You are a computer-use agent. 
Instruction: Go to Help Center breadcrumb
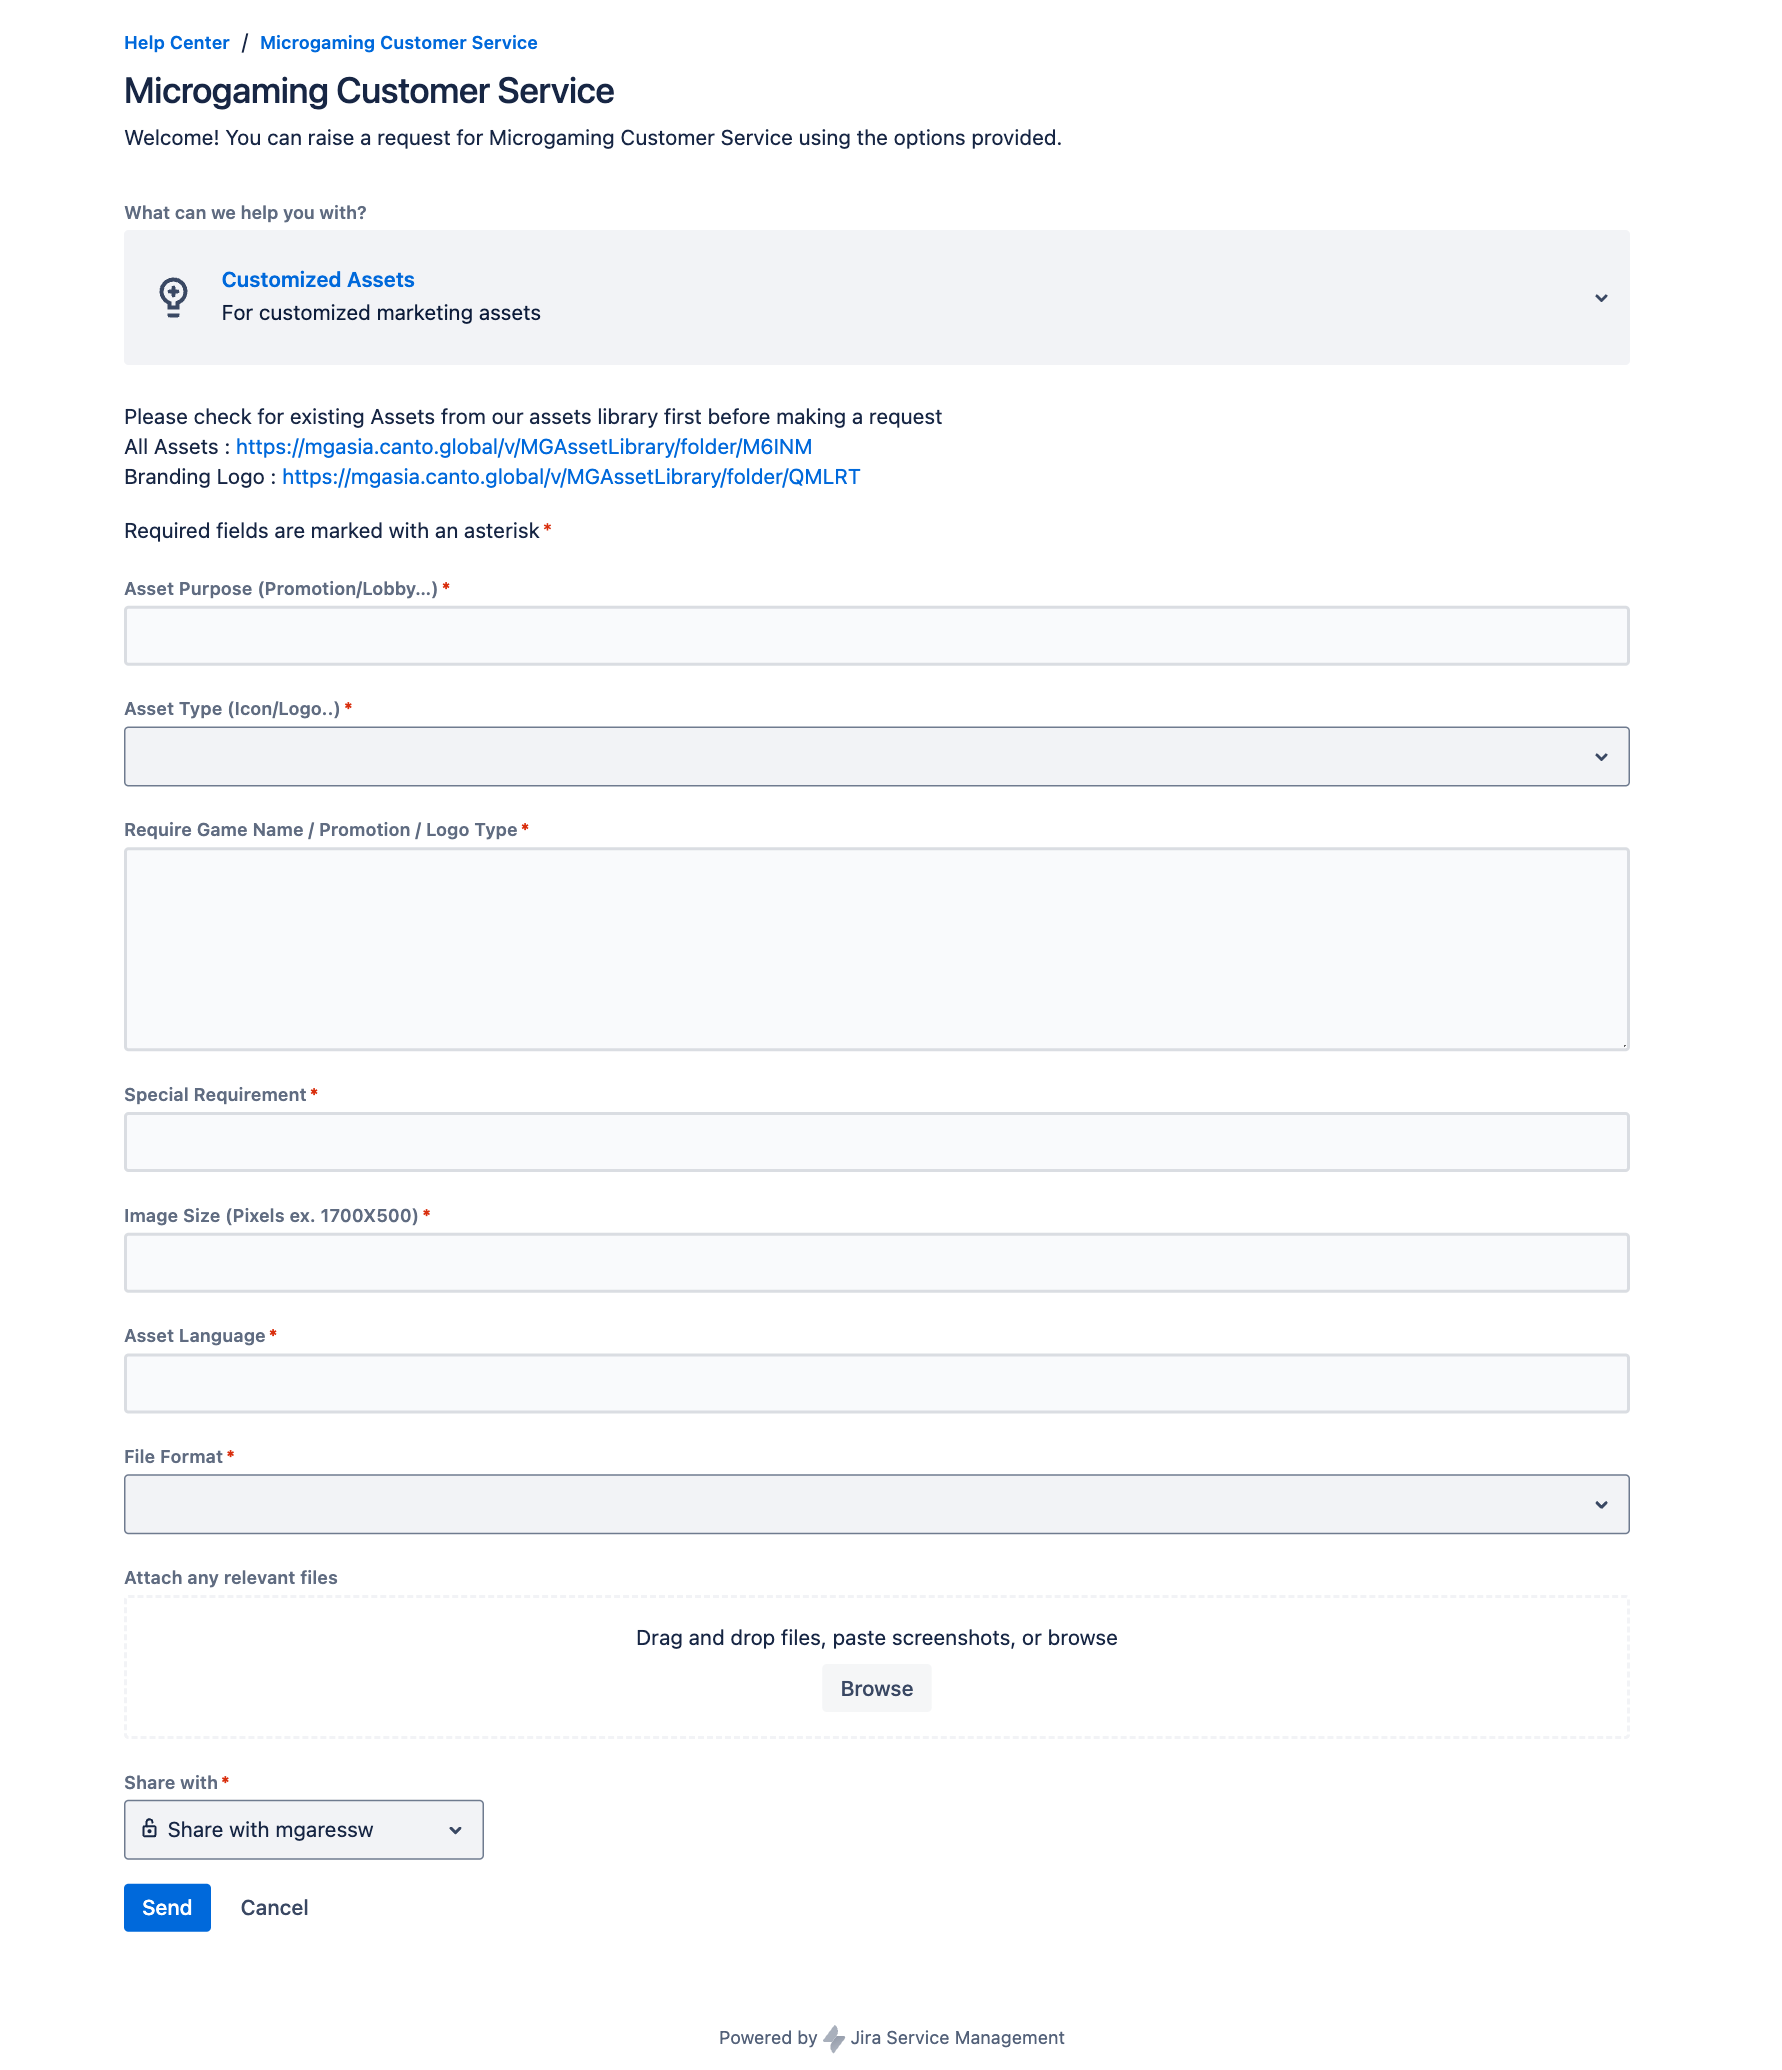click(177, 43)
